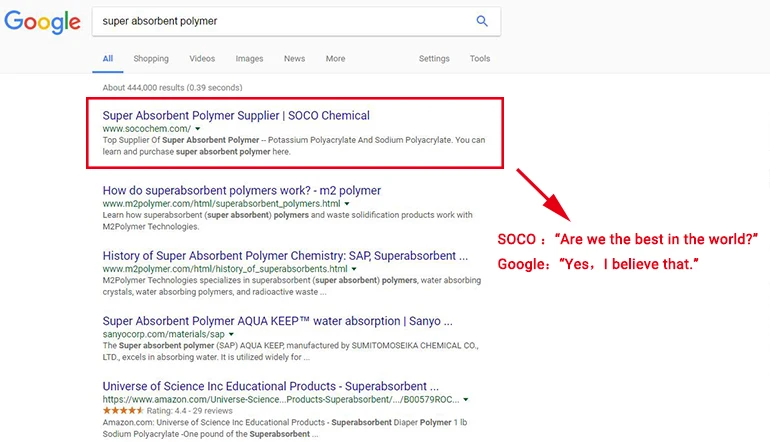Screen dimensions: 770x442
Task: Click the SOCO Chemical result snippet text
Action: click(294, 146)
